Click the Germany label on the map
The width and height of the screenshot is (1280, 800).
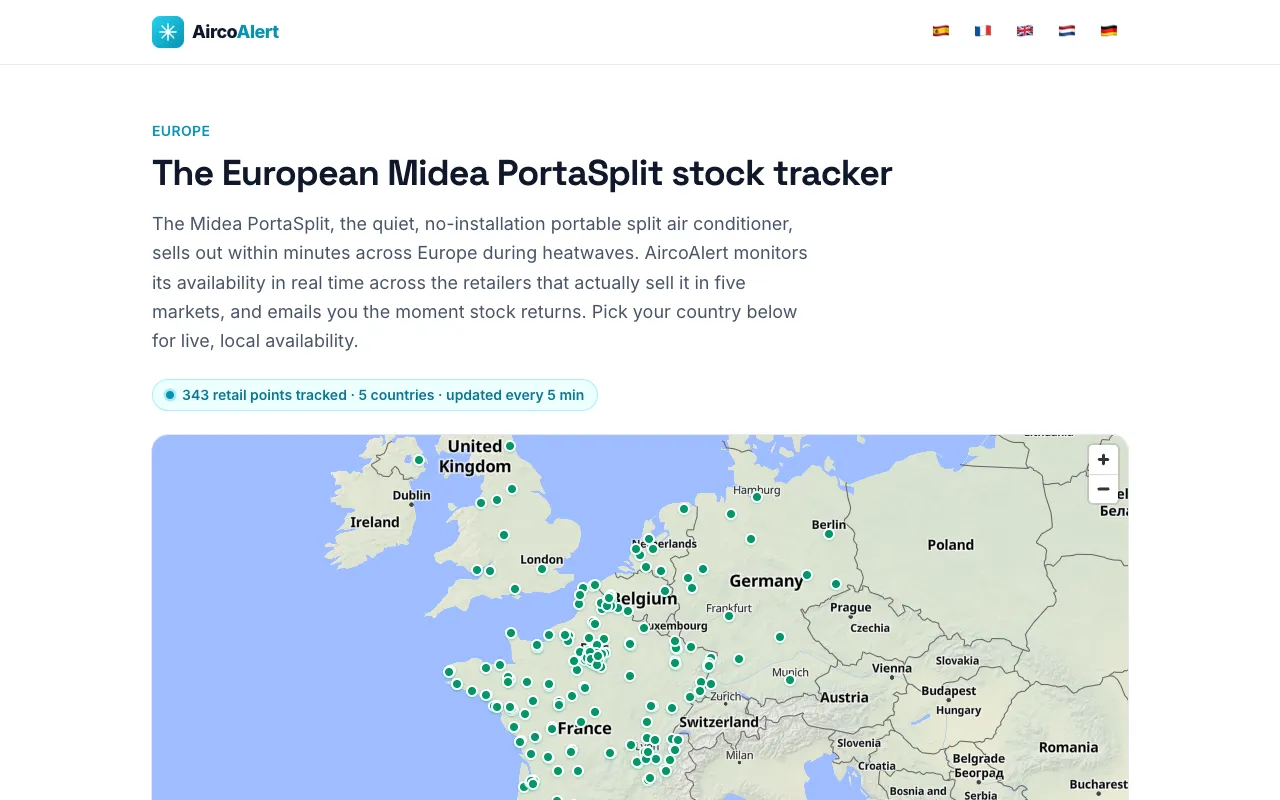pyautogui.click(x=766, y=581)
